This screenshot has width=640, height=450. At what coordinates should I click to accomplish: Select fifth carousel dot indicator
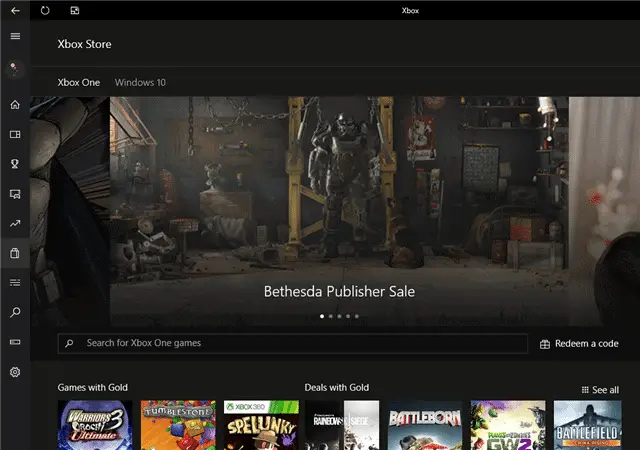point(357,316)
